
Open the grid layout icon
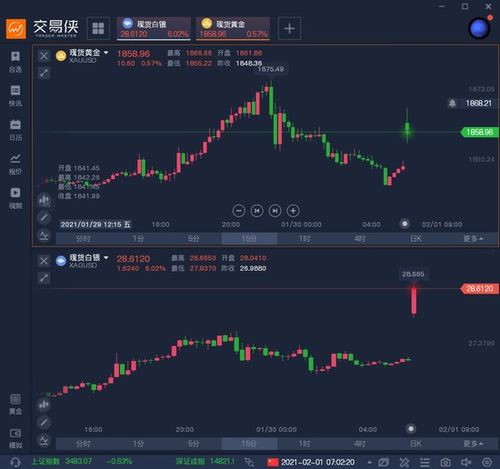pyautogui.click(x=98, y=28)
